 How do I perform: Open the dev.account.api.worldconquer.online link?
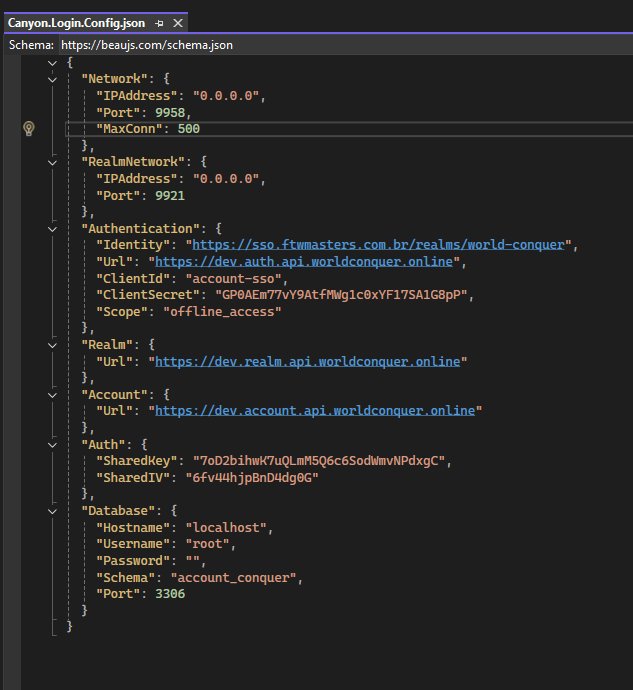point(315,411)
